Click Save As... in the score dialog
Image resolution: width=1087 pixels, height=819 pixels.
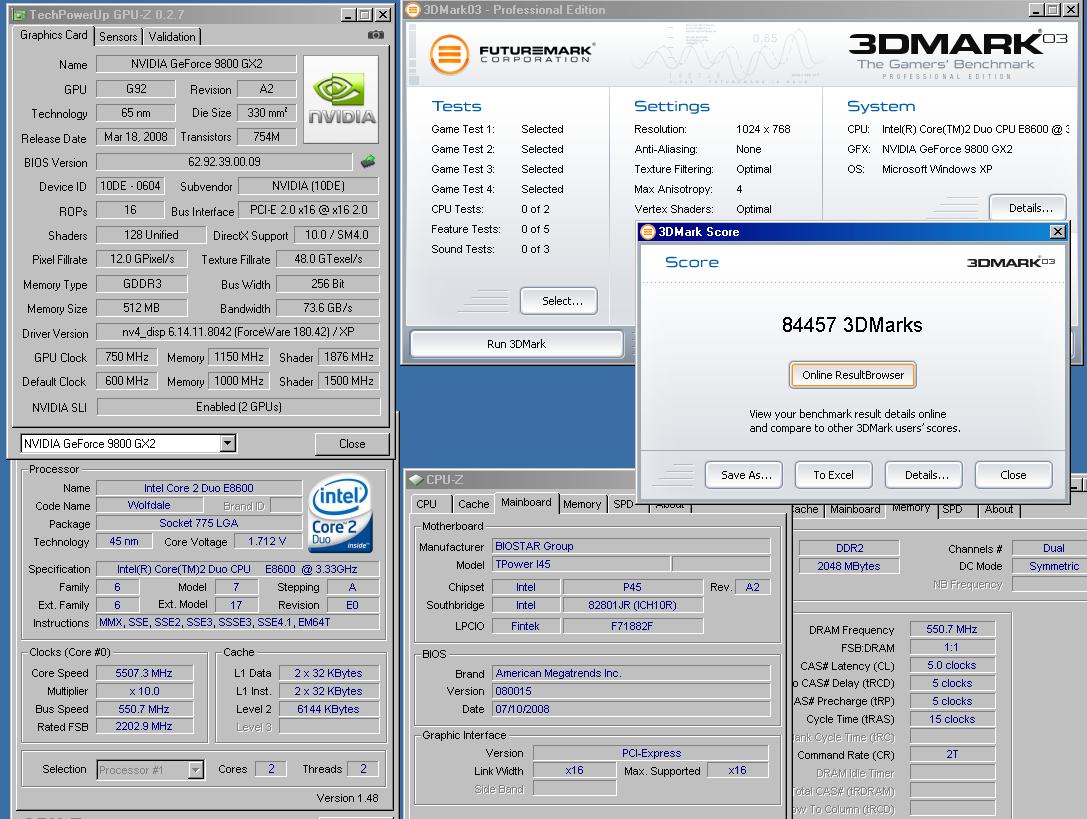[743, 475]
